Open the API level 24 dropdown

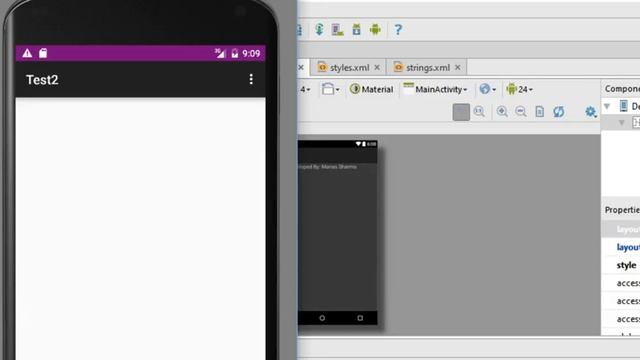(519, 89)
